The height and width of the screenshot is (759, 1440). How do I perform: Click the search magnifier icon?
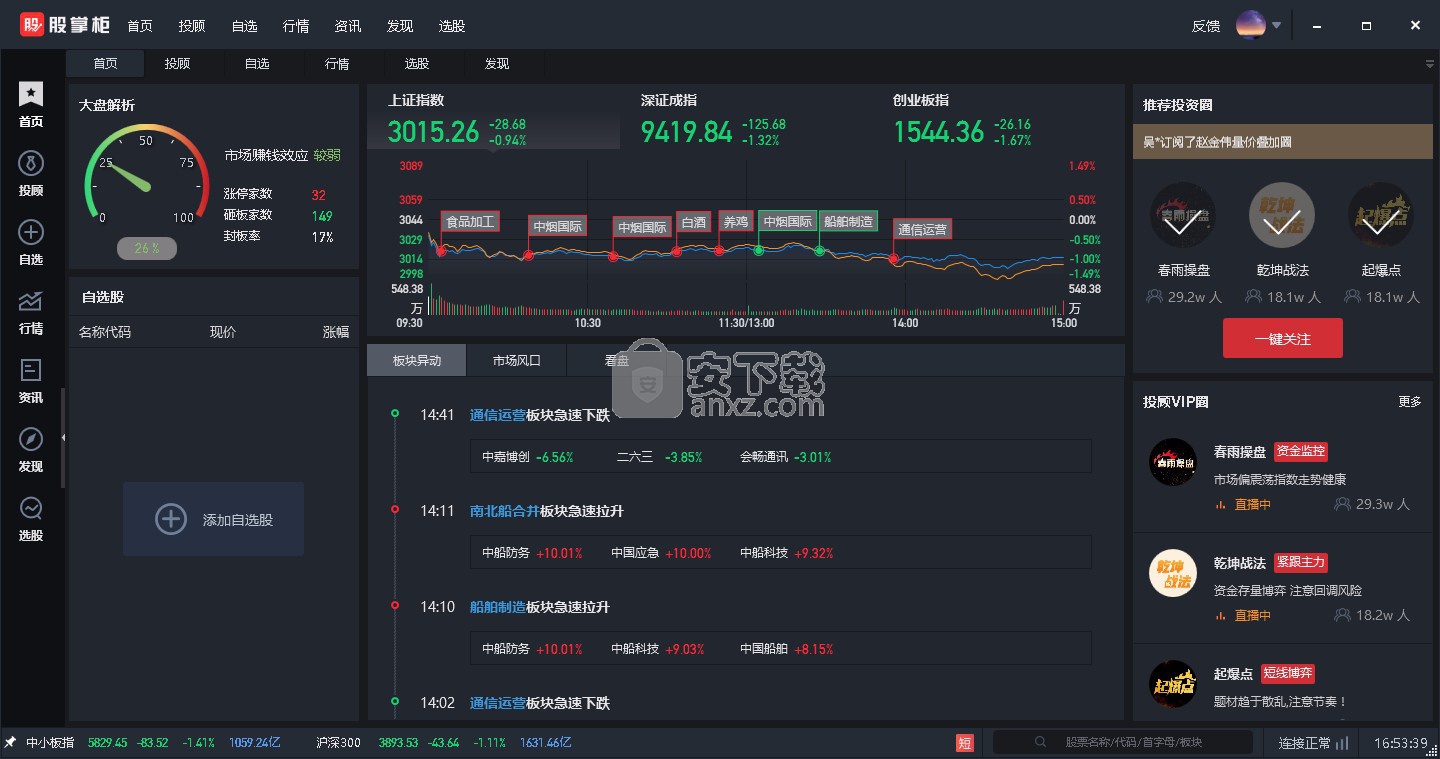click(x=1041, y=742)
